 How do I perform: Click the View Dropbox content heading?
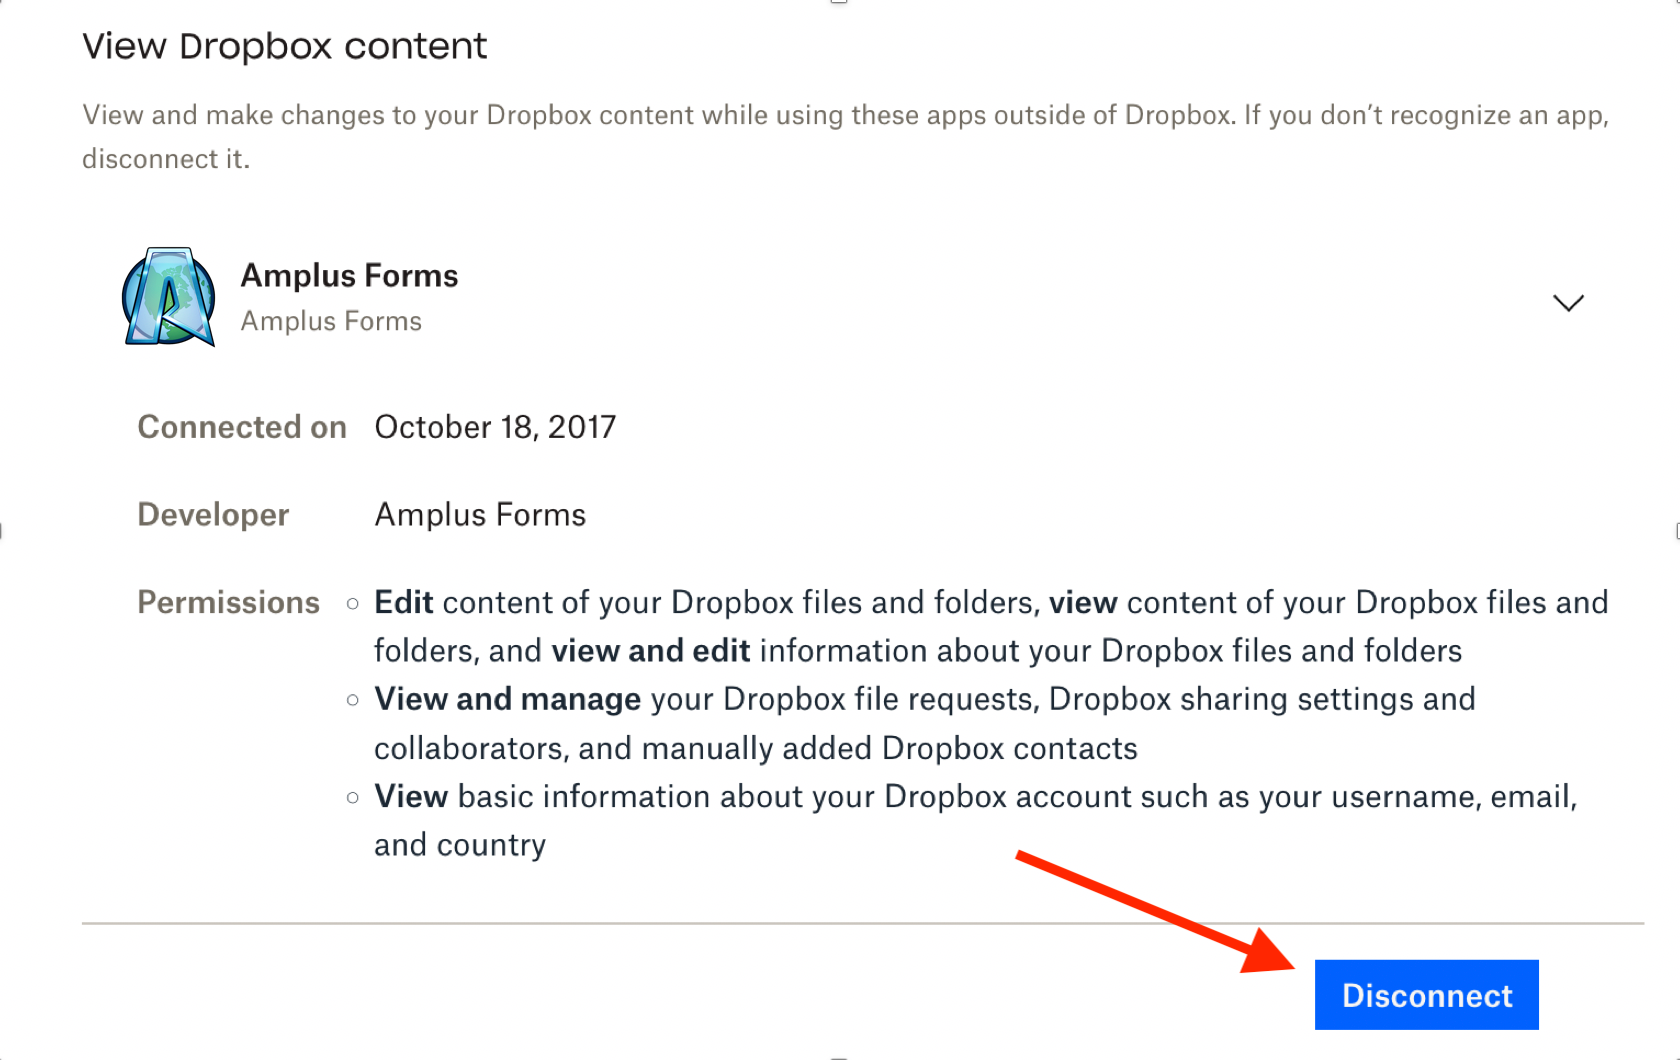285,46
